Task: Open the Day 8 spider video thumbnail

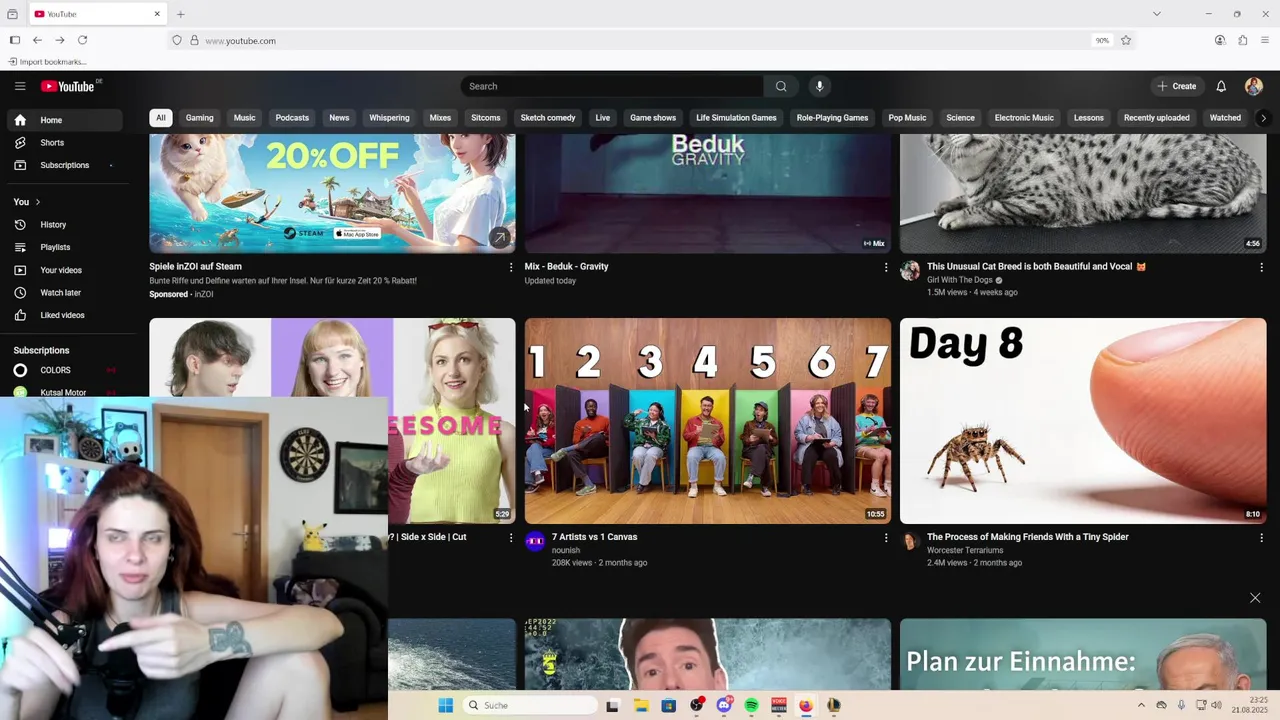Action: (1083, 421)
